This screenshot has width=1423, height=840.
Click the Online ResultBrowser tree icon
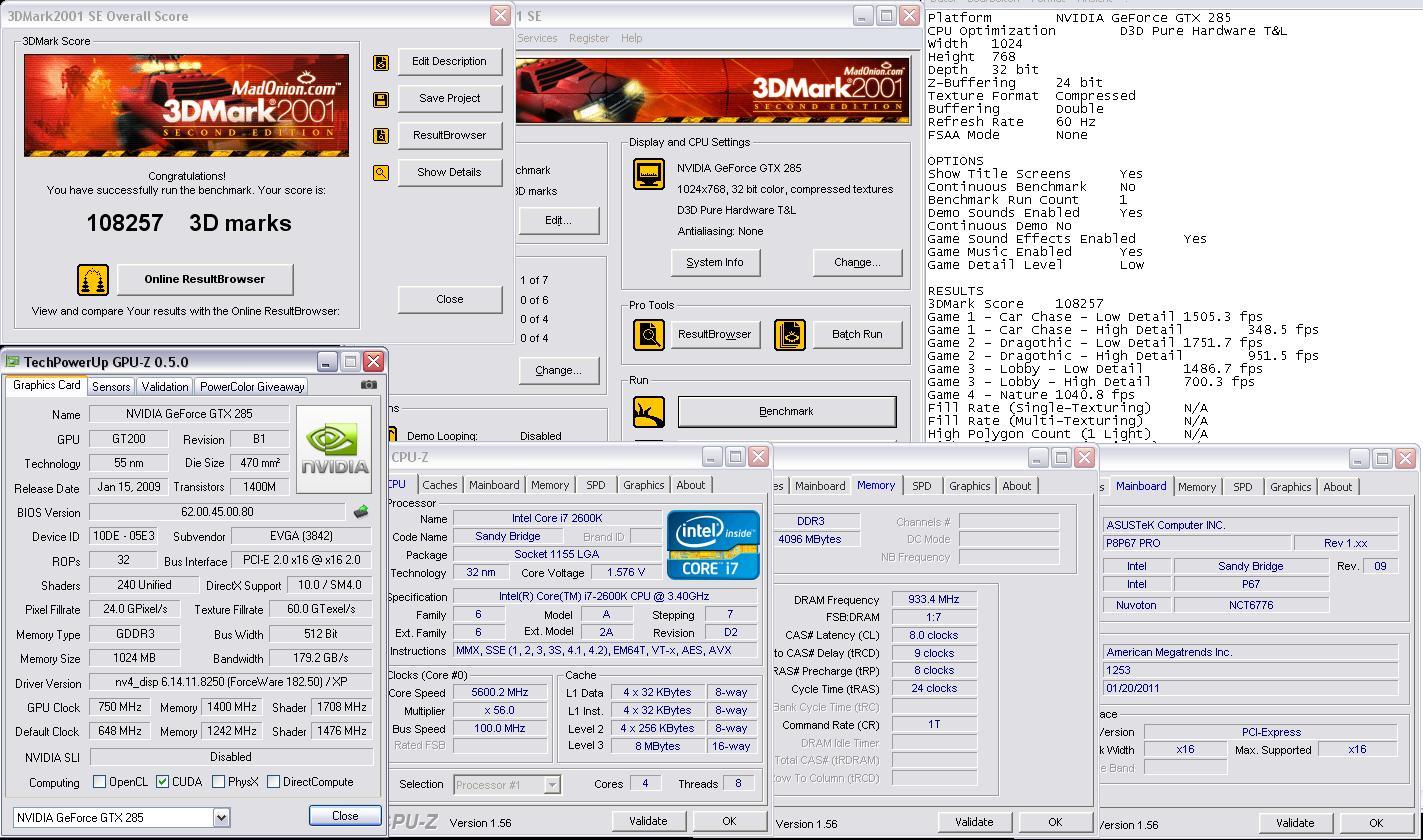point(93,280)
